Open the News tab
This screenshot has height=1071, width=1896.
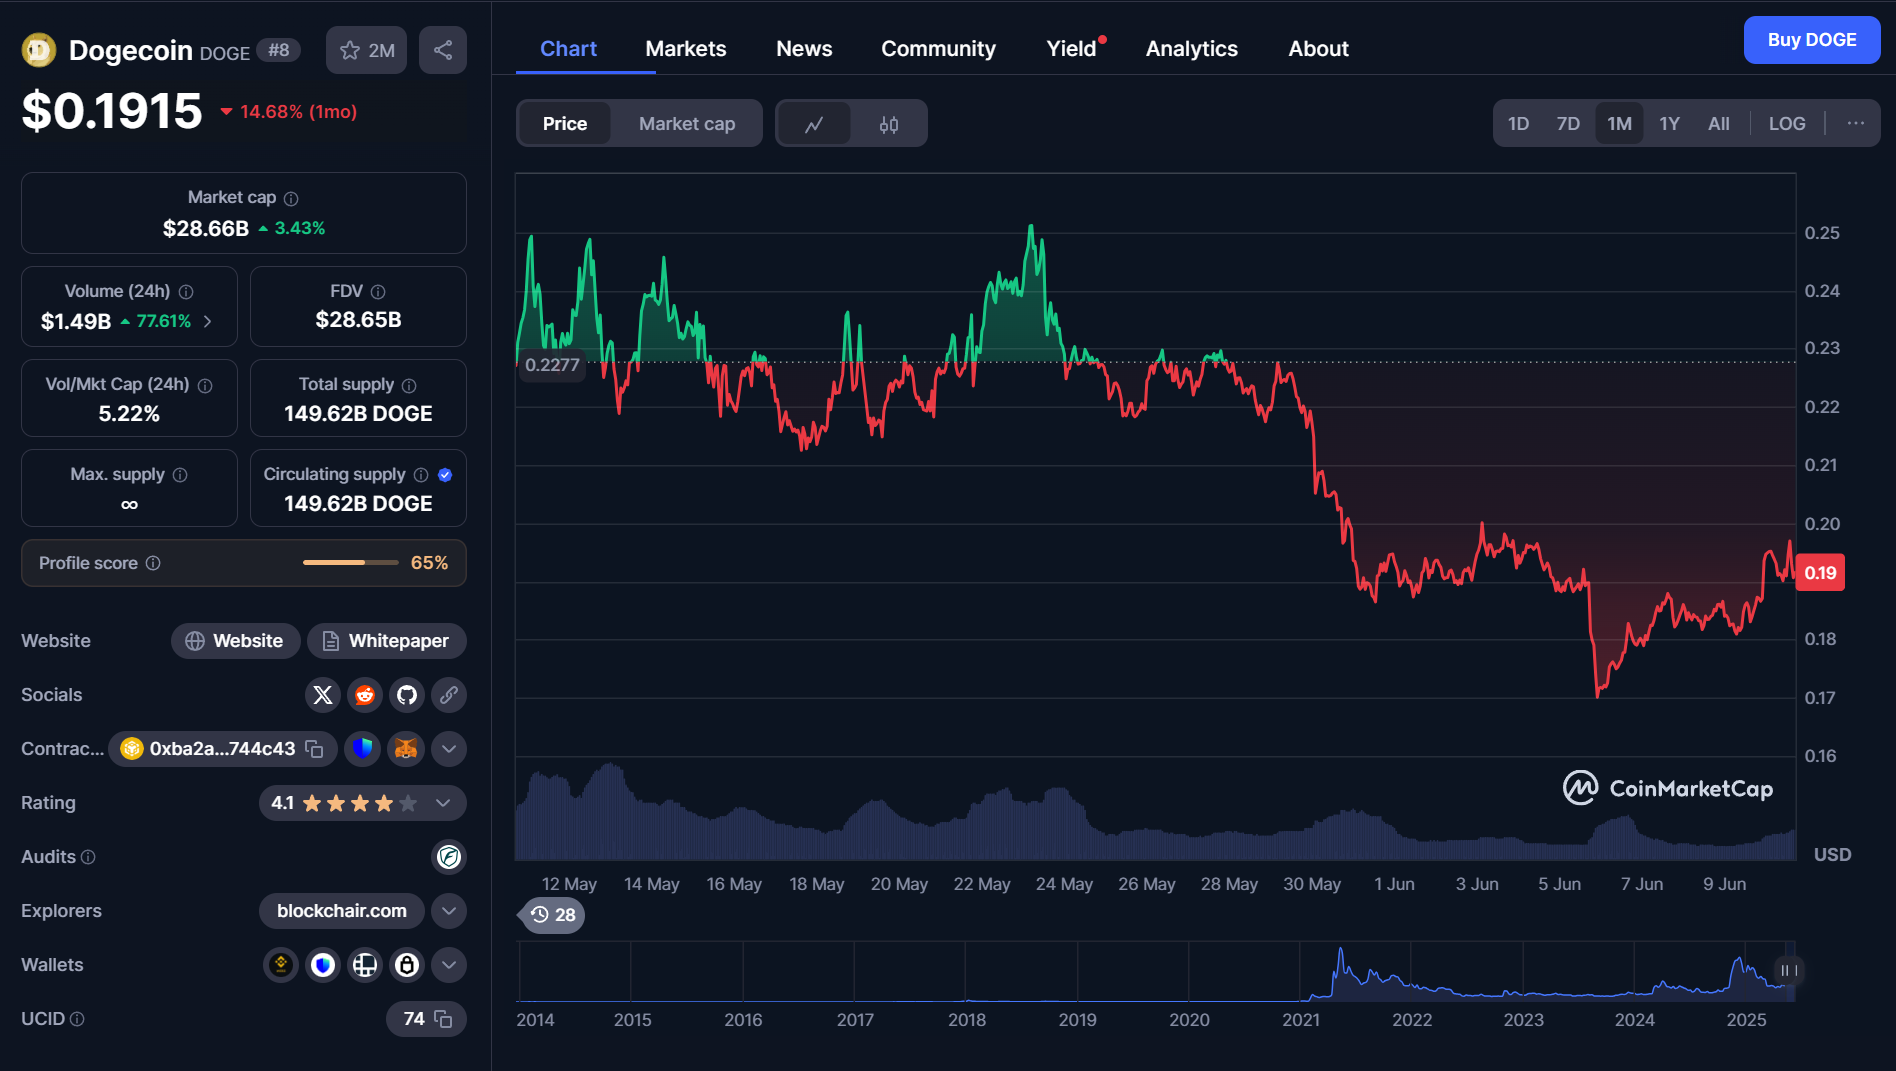pyautogui.click(x=804, y=49)
